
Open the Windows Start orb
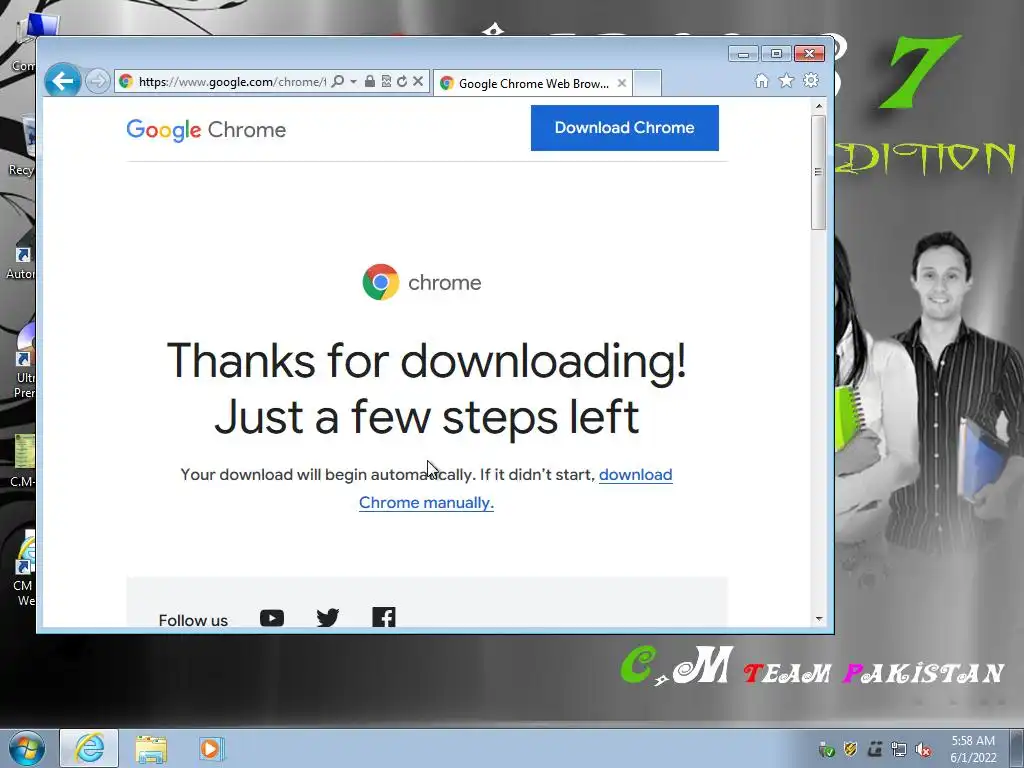click(27, 748)
